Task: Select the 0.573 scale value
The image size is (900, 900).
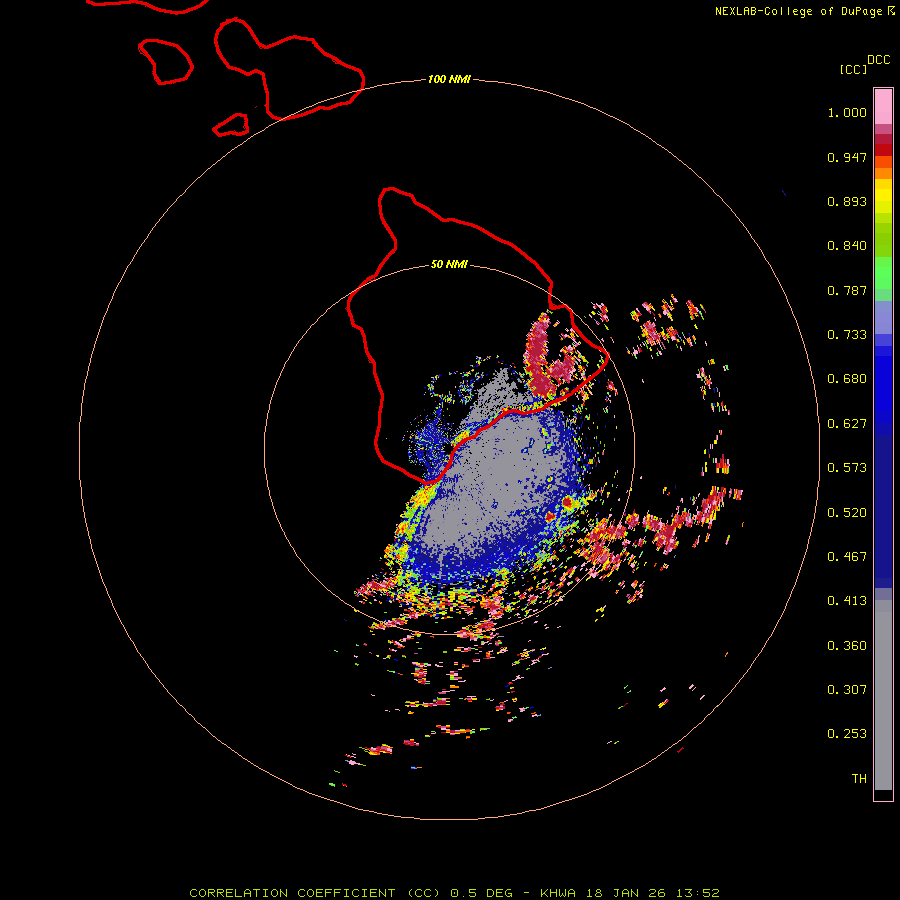Action: 847,468
